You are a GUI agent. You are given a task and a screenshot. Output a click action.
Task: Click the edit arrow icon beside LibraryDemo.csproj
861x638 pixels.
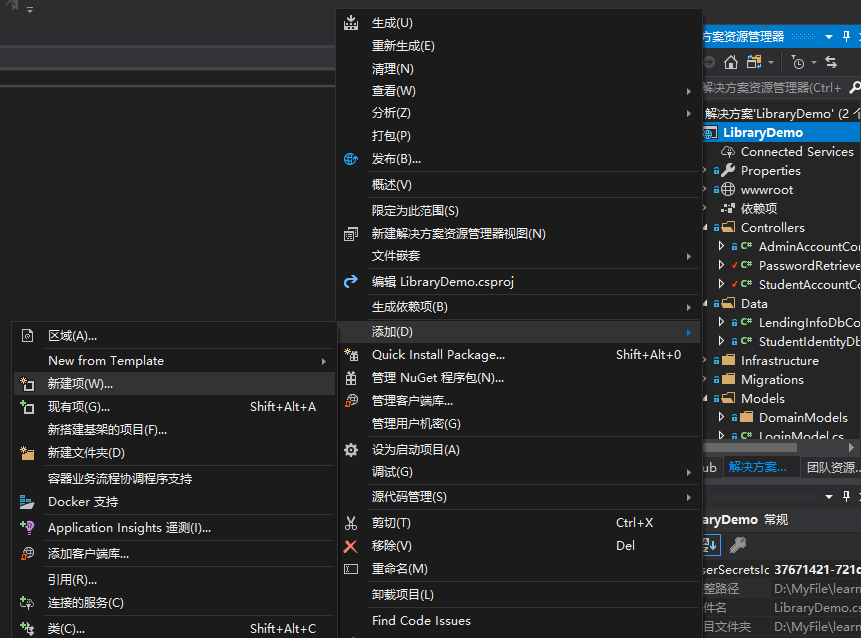pos(351,282)
